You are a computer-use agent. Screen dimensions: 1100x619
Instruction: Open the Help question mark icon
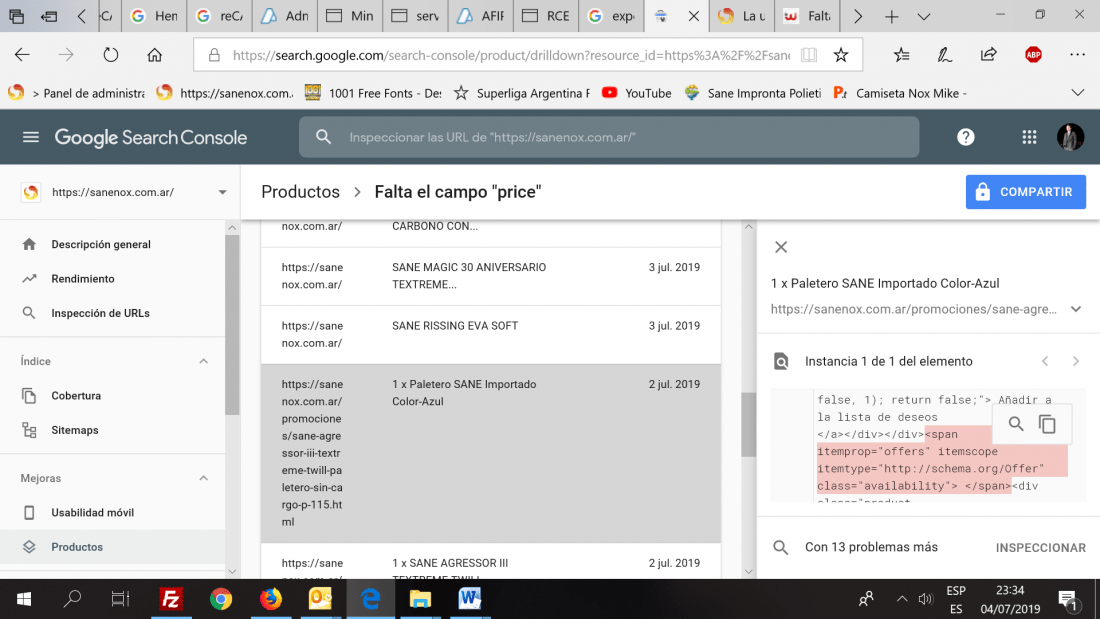point(965,137)
